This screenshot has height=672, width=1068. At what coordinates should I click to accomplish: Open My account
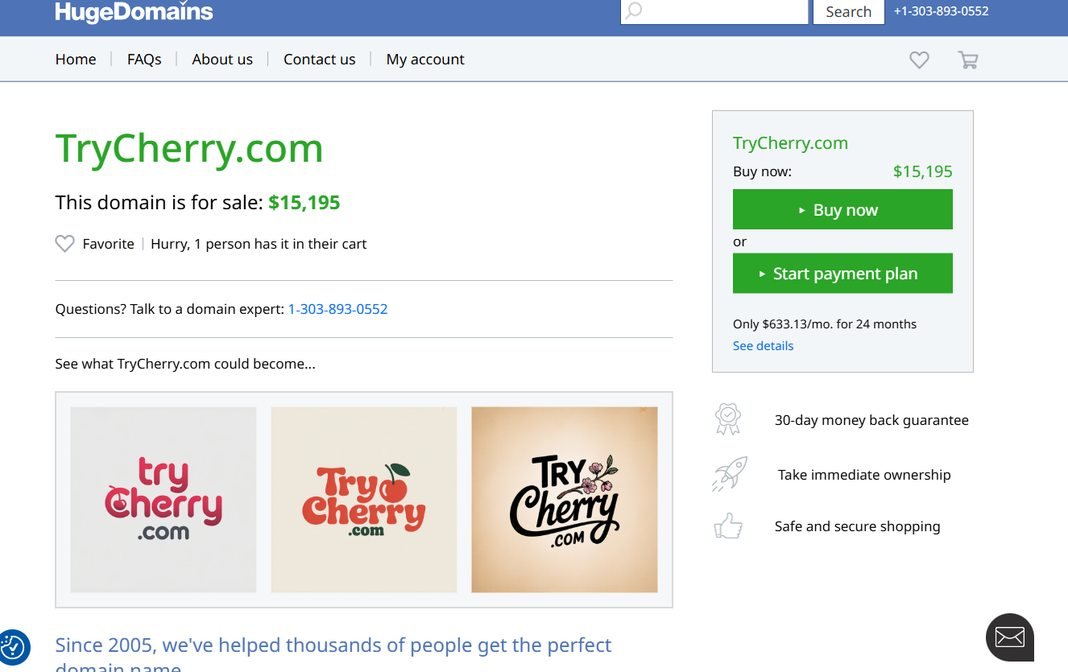(425, 59)
